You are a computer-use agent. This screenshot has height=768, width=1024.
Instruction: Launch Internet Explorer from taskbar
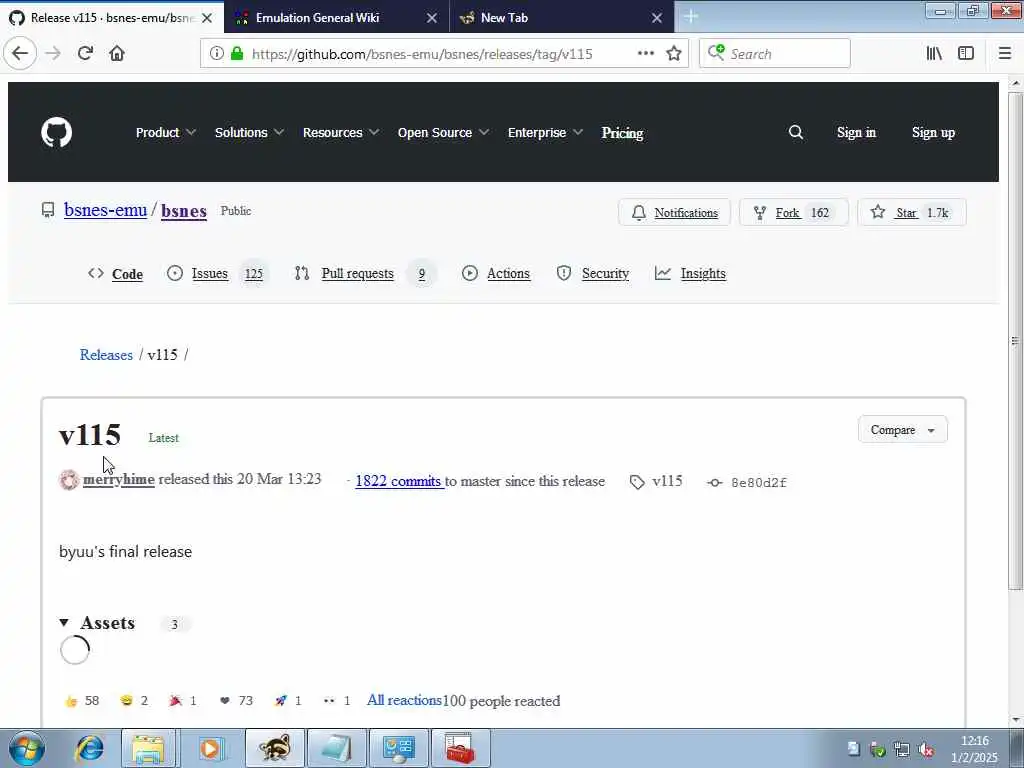tap(89, 748)
